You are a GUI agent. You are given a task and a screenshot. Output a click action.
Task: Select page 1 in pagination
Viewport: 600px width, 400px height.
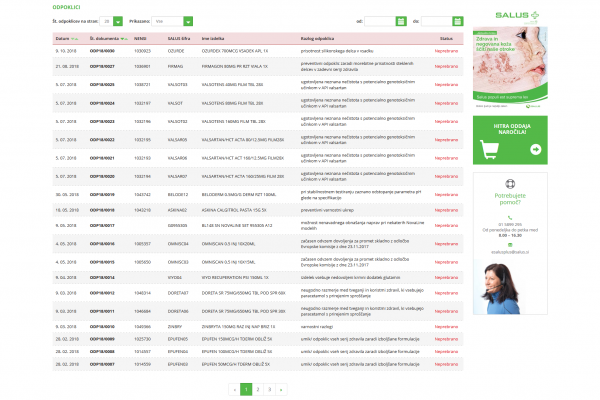[246, 389]
